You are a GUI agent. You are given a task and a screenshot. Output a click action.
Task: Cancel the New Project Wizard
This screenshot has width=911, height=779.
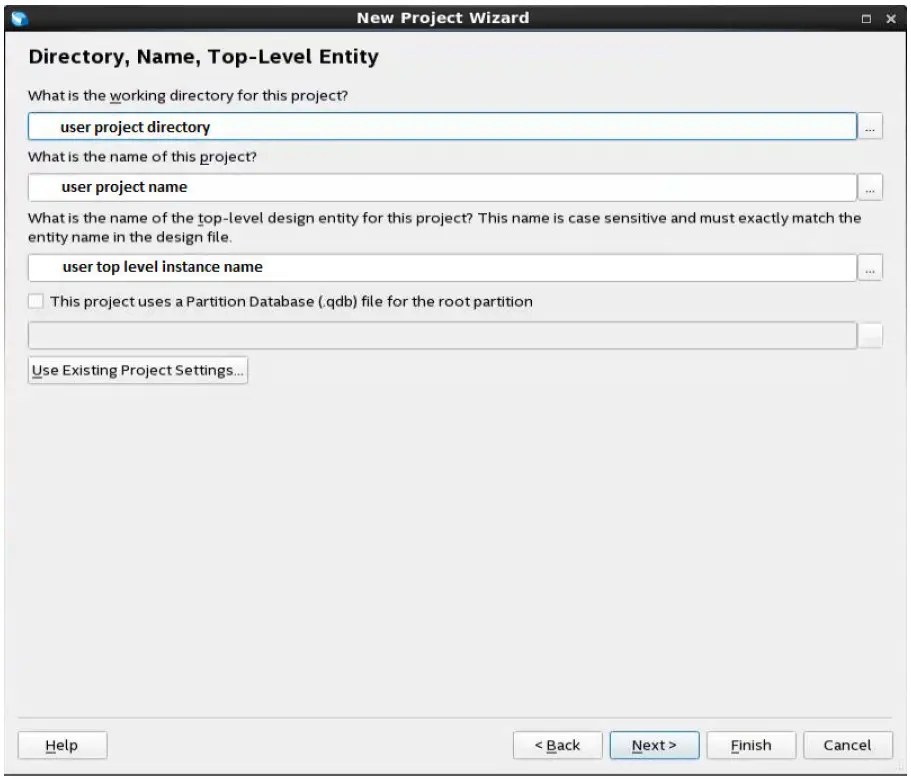coord(848,745)
